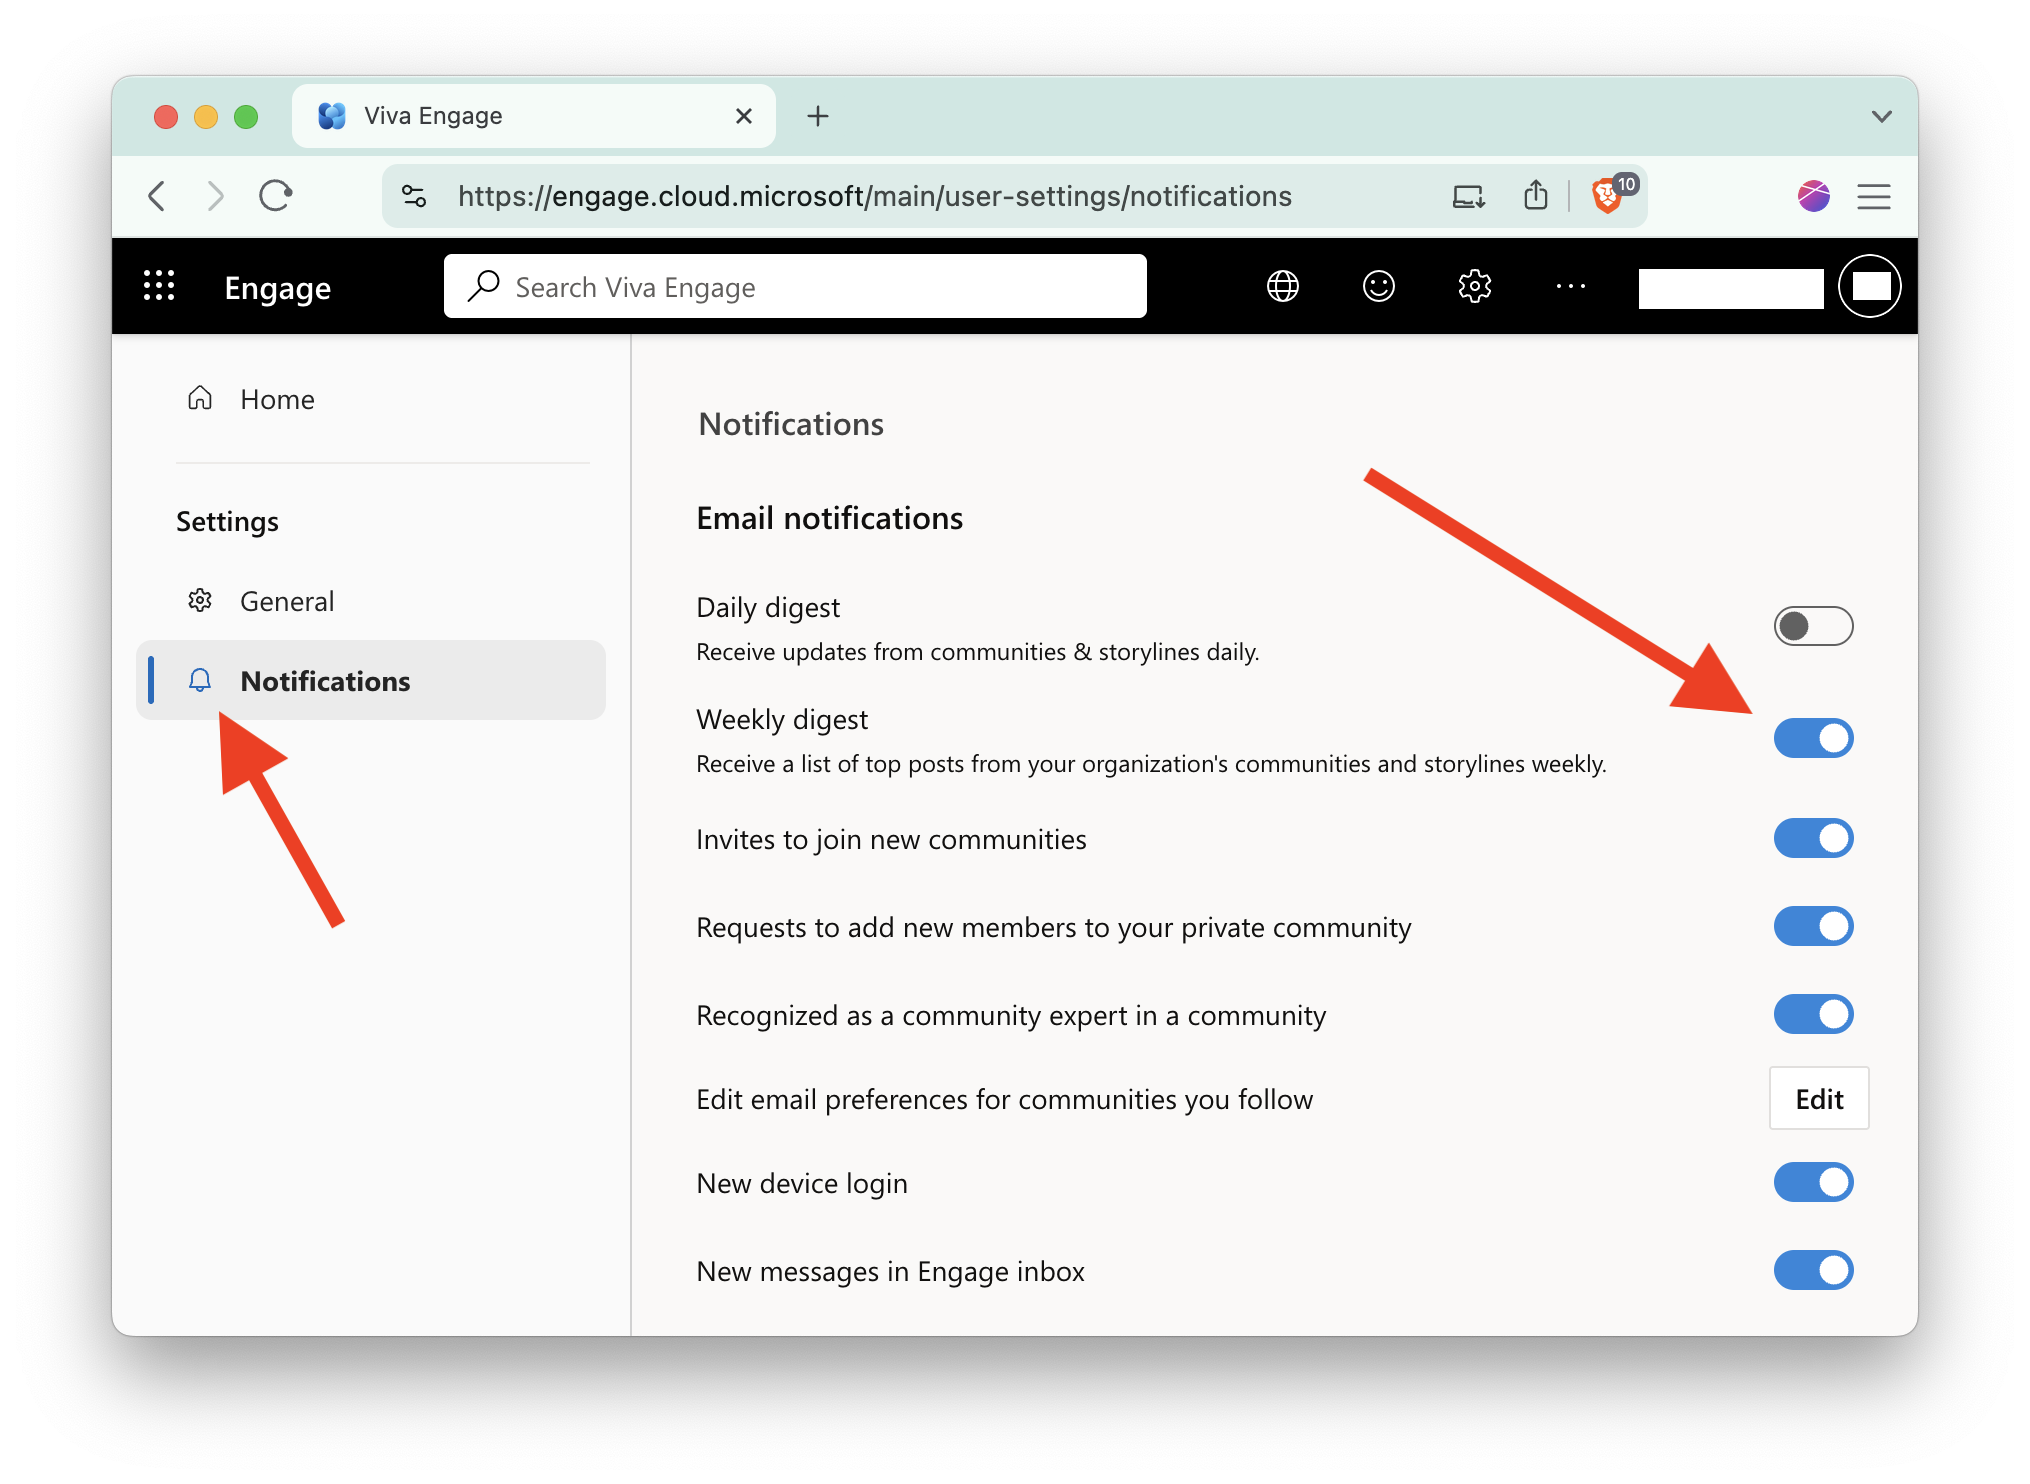Screen dimensions: 2030x1484
Task: Toggle New messages in Engage inbox
Action: (1813, 1270)
